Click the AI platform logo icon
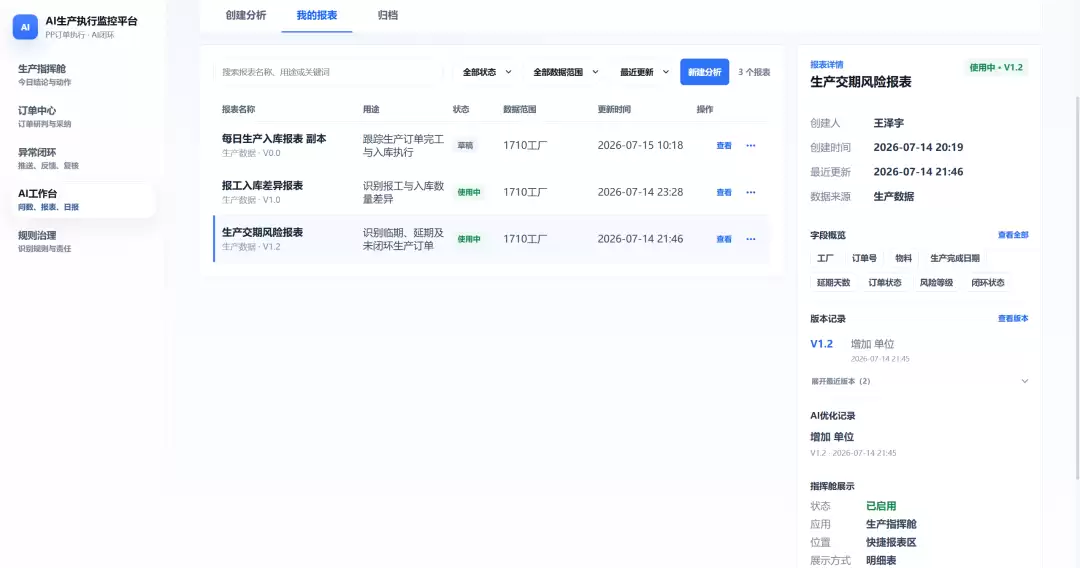The height and width of the screenshot is (568, 1080). pyautogui.click(x=25, y=27)
